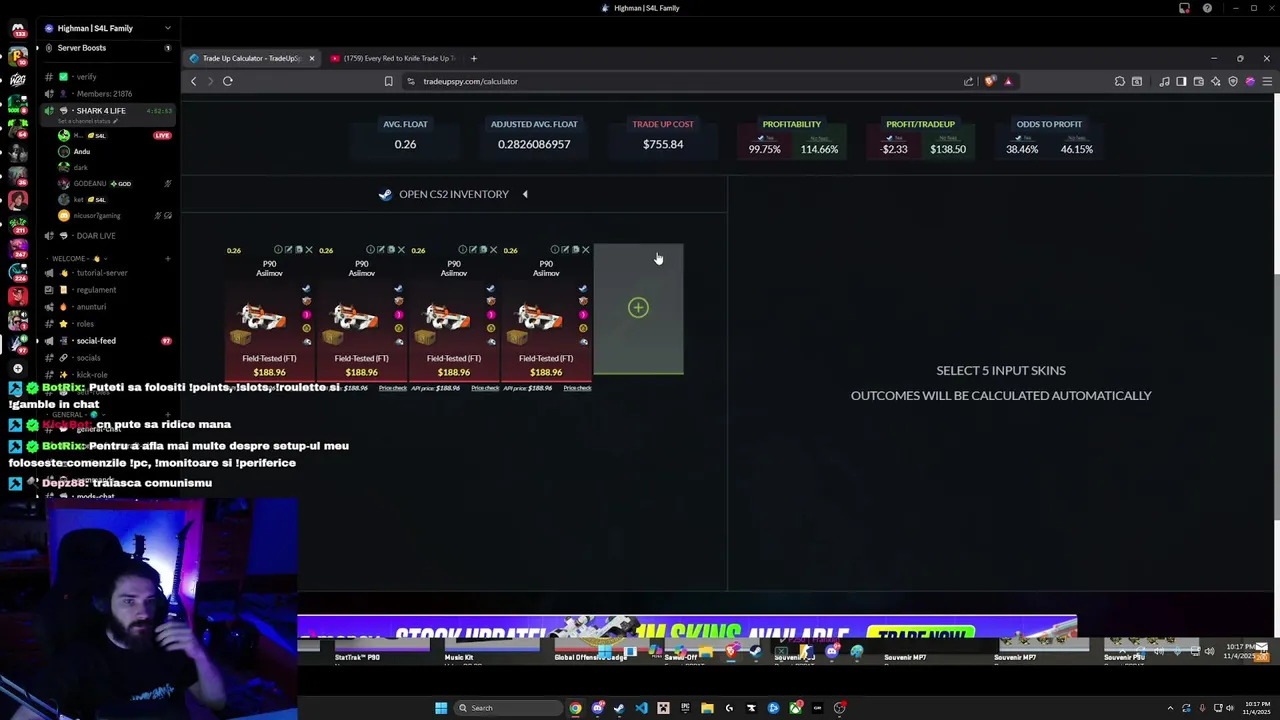1280x720 pixels.
Task: Open Brave Wallet icon
Action: [x=1198, y=81]
